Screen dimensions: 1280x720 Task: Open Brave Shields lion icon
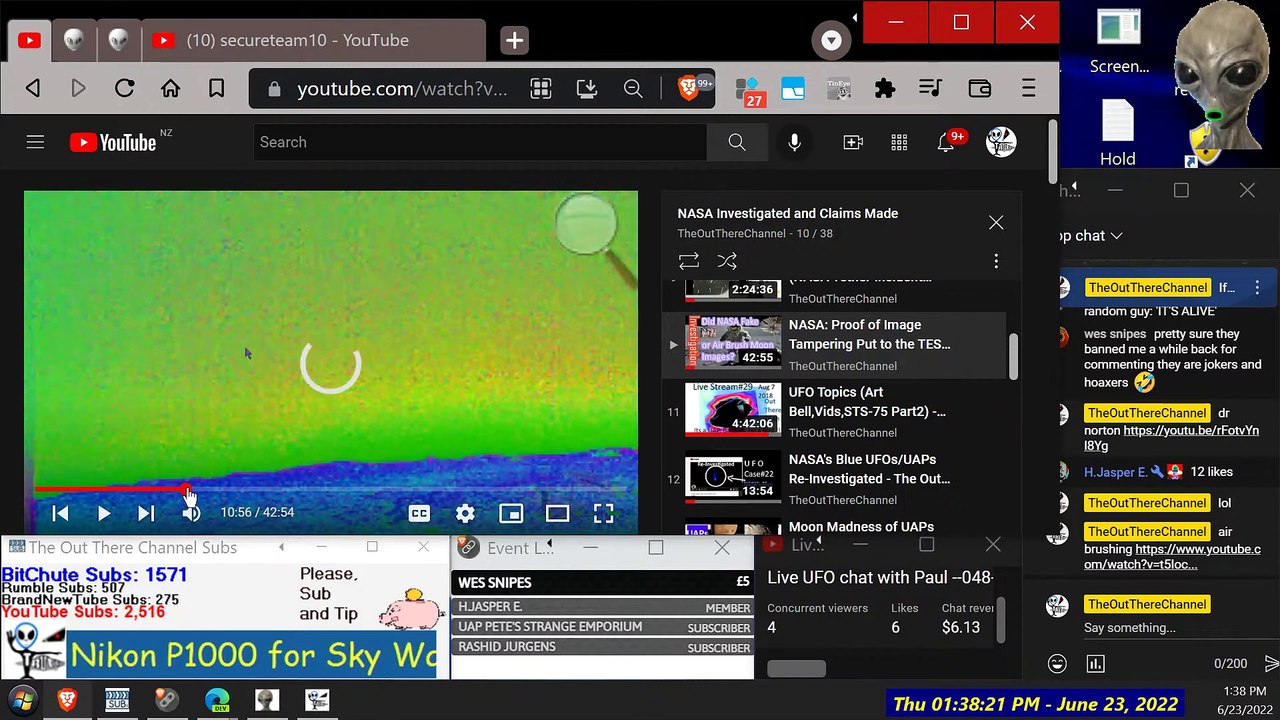689,89
